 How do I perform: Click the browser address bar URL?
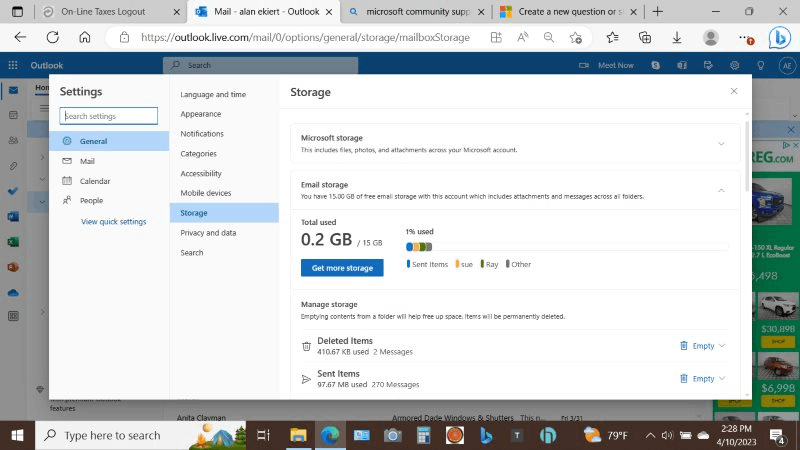(x=305, y=37)
